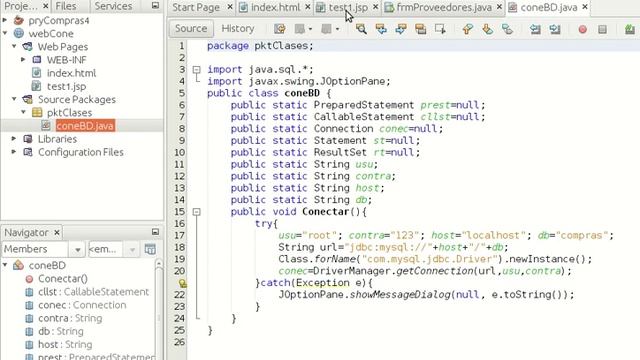The width and height of the screenshot is (640, 360).
Task: Close the frmProveedores.java tab
Action: [x=499, y=7]
